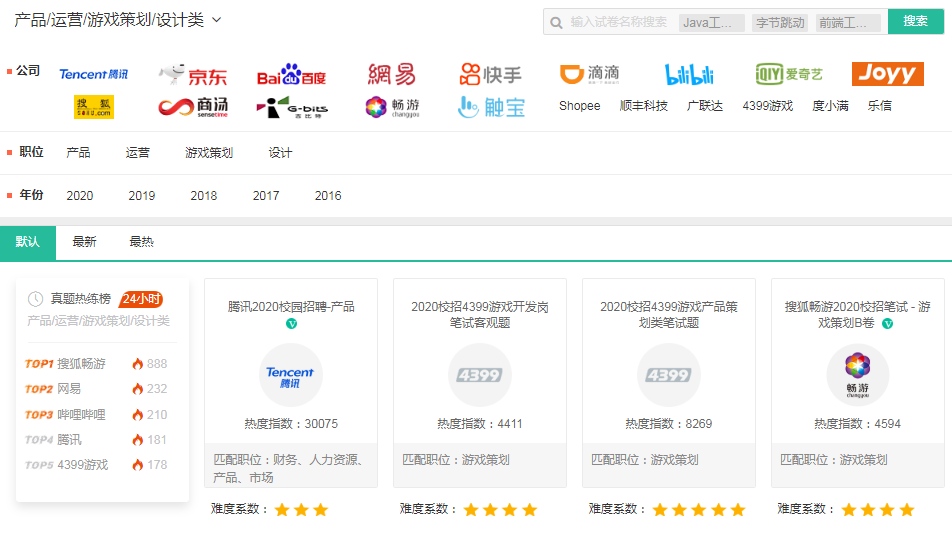Filter by G-bits company logo
The image size is (952, 533).
(x=291, y=107)
